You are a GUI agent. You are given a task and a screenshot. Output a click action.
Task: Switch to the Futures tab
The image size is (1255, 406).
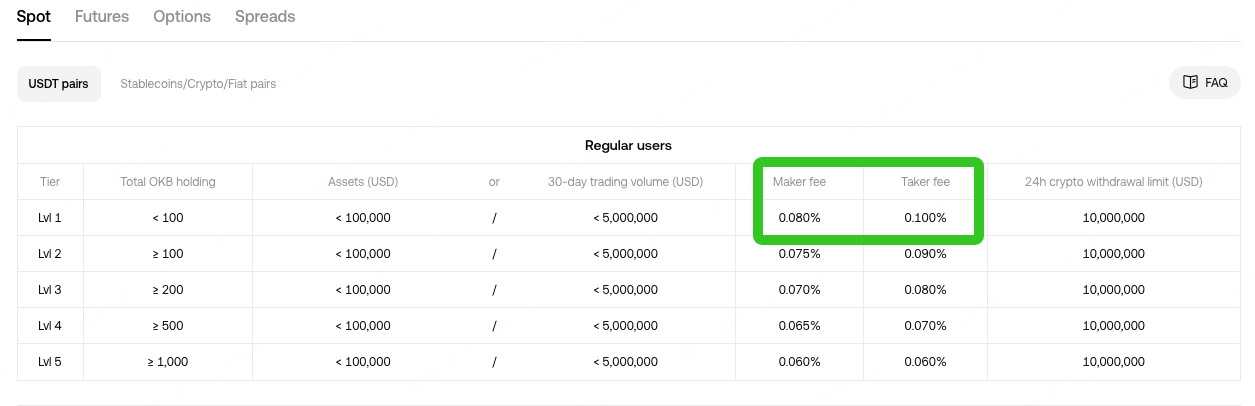tap(102, 17)
